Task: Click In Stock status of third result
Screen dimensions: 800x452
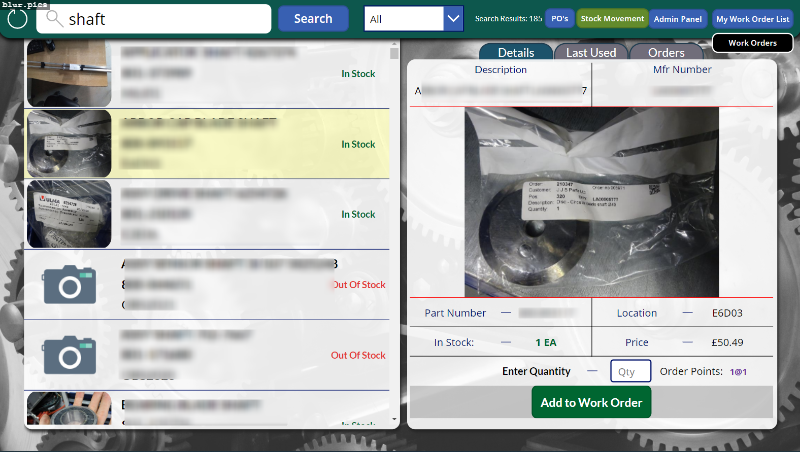Action: point(358,214)
